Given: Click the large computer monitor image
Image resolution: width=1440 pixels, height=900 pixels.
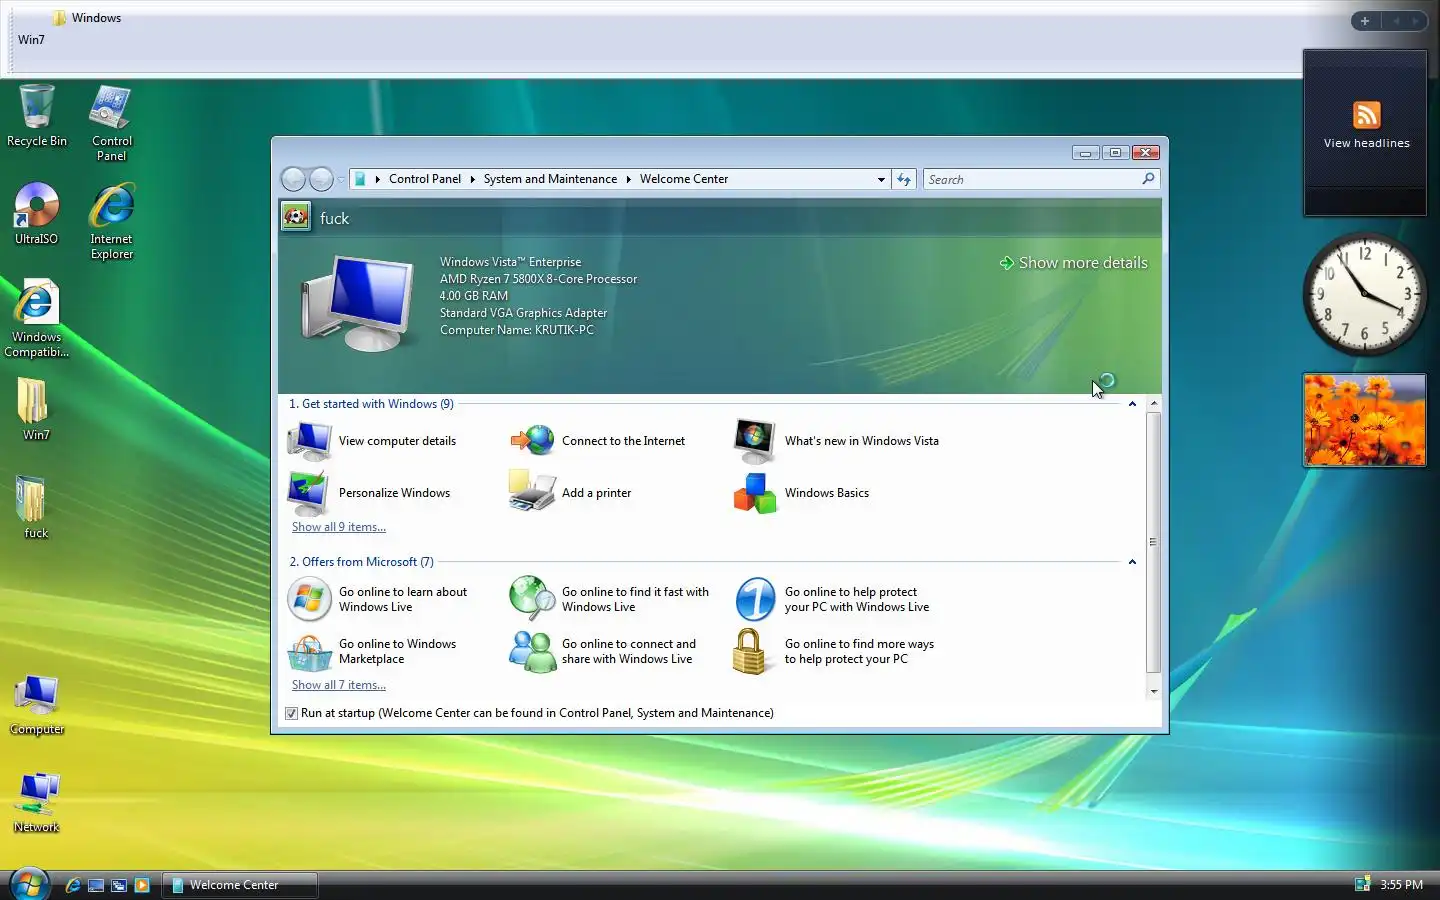Looking at the screenshot, I should coord(358,302).
